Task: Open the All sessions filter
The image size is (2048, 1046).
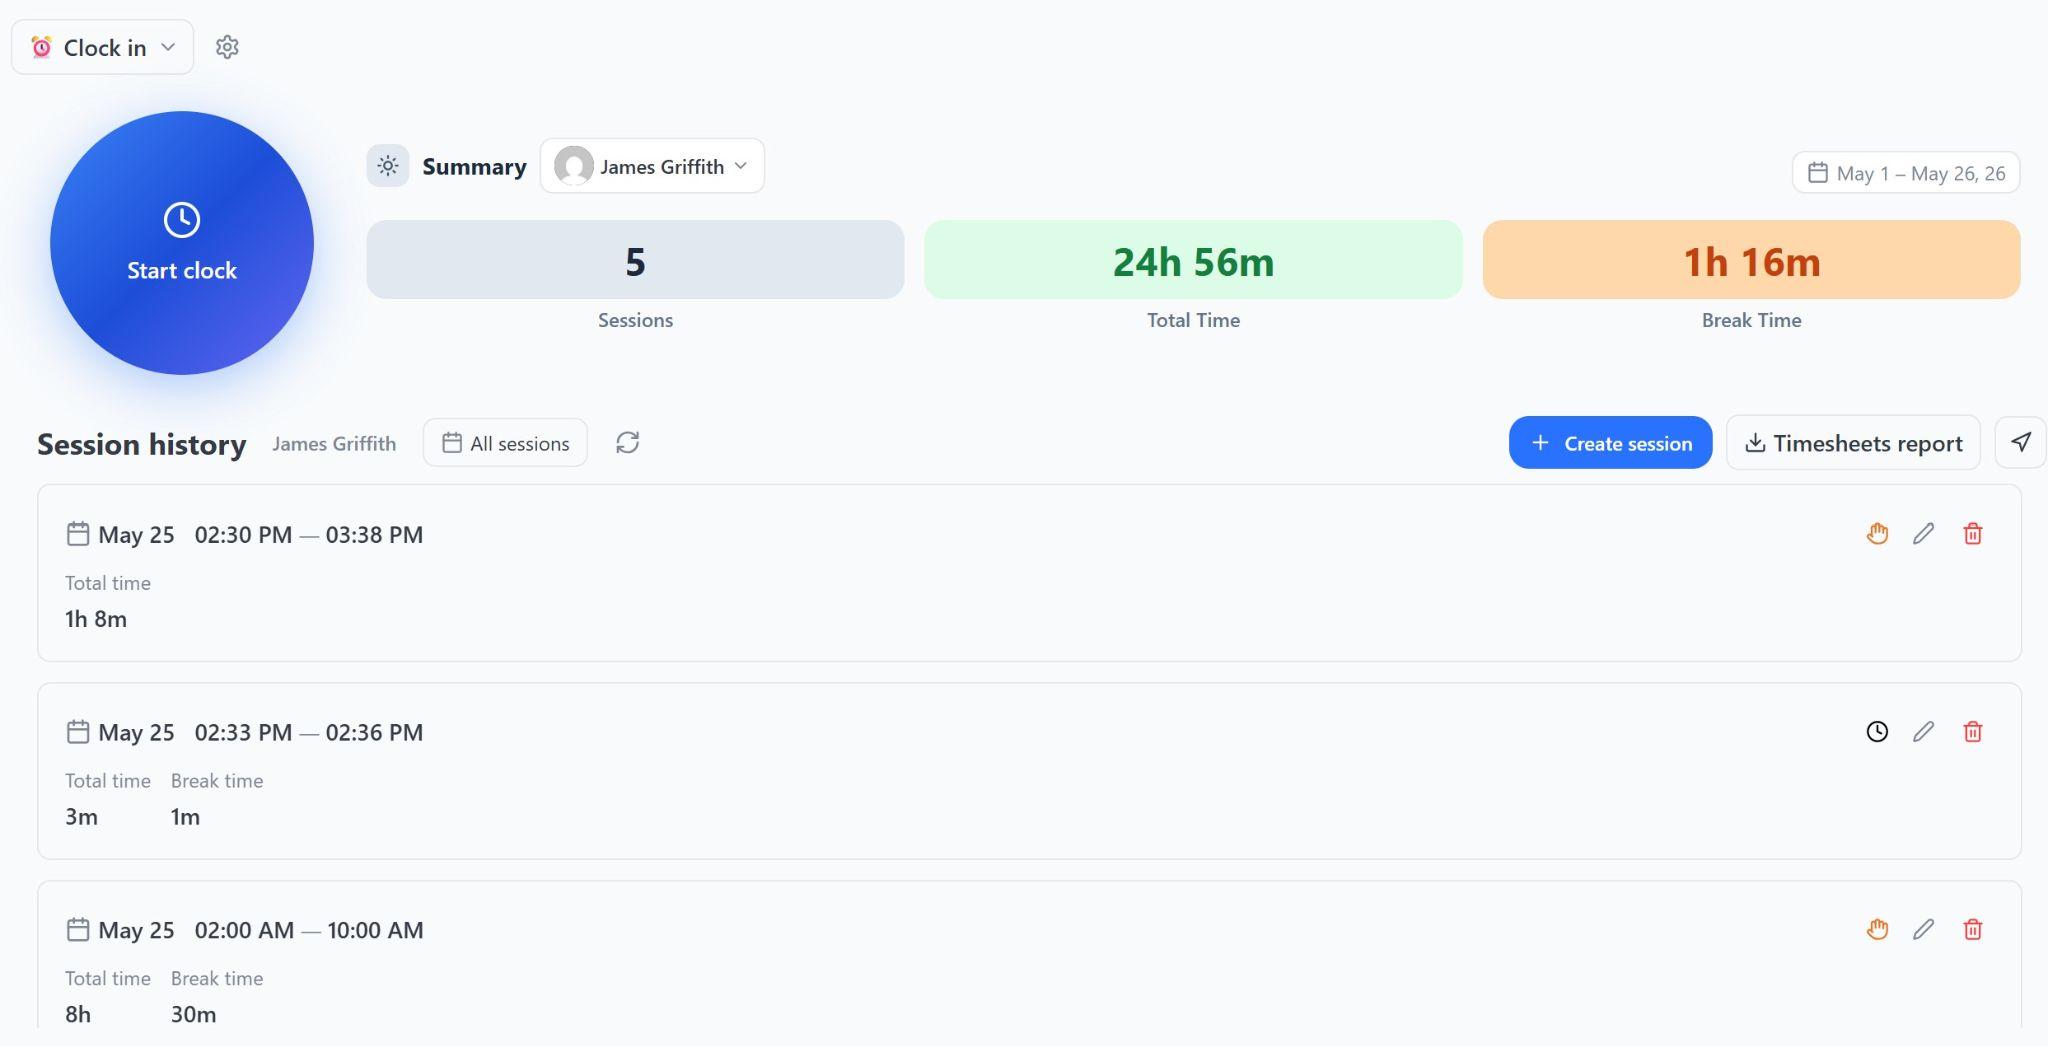Action: (505, 443)
